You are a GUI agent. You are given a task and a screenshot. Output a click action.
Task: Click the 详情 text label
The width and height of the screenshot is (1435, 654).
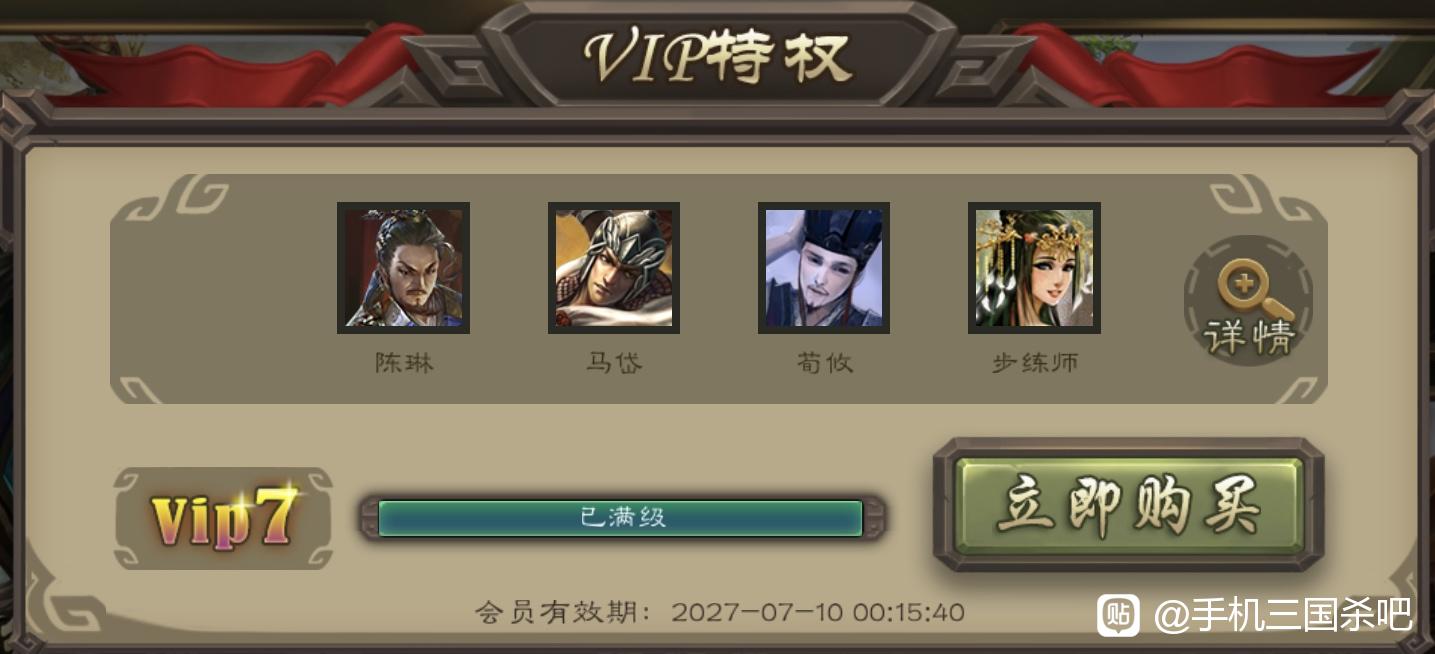tap(1249, 338)
